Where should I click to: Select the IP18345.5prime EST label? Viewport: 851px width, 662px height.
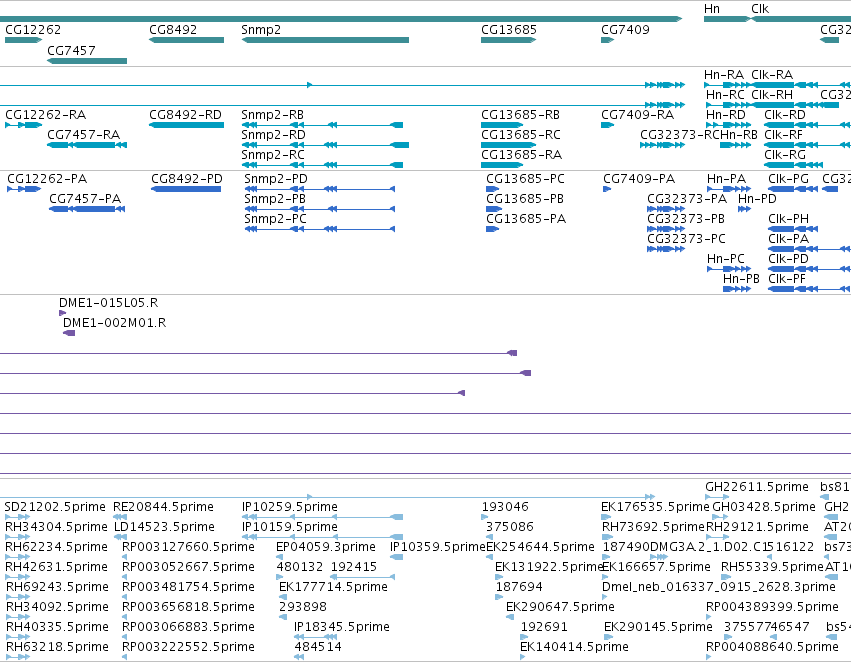click(342, 627)
